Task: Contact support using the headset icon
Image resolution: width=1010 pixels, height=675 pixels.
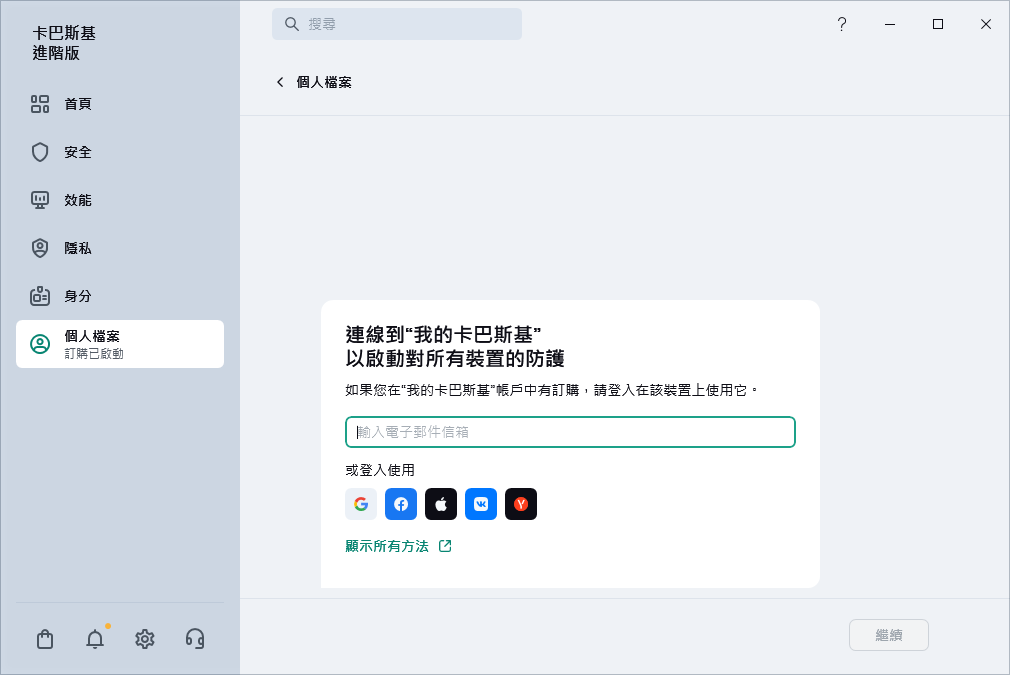Action: (194, 638)
